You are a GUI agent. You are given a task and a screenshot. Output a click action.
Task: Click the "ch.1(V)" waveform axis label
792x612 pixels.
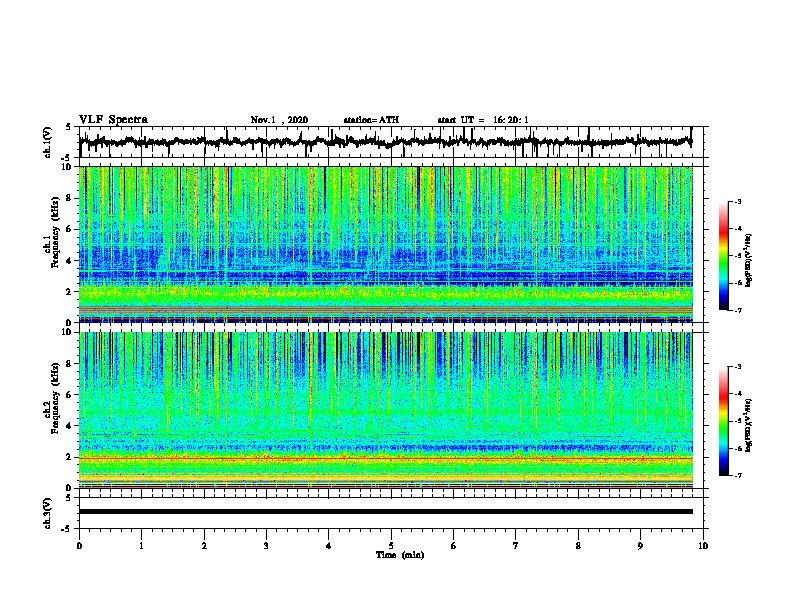(48, 142)
